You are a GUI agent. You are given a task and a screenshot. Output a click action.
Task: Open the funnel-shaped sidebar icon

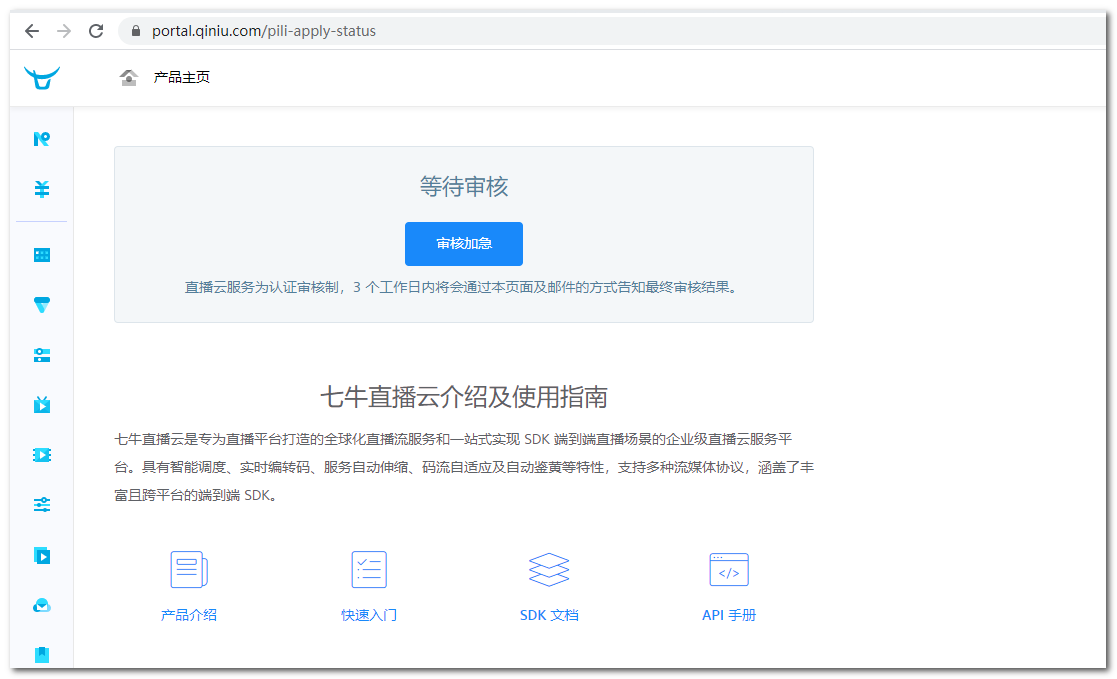click(x=42, y=305)
